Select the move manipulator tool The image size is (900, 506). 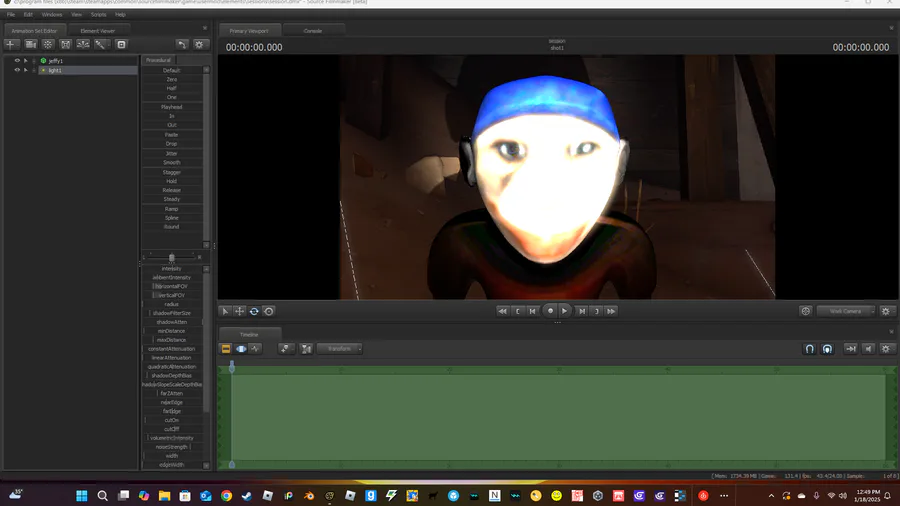239,311
